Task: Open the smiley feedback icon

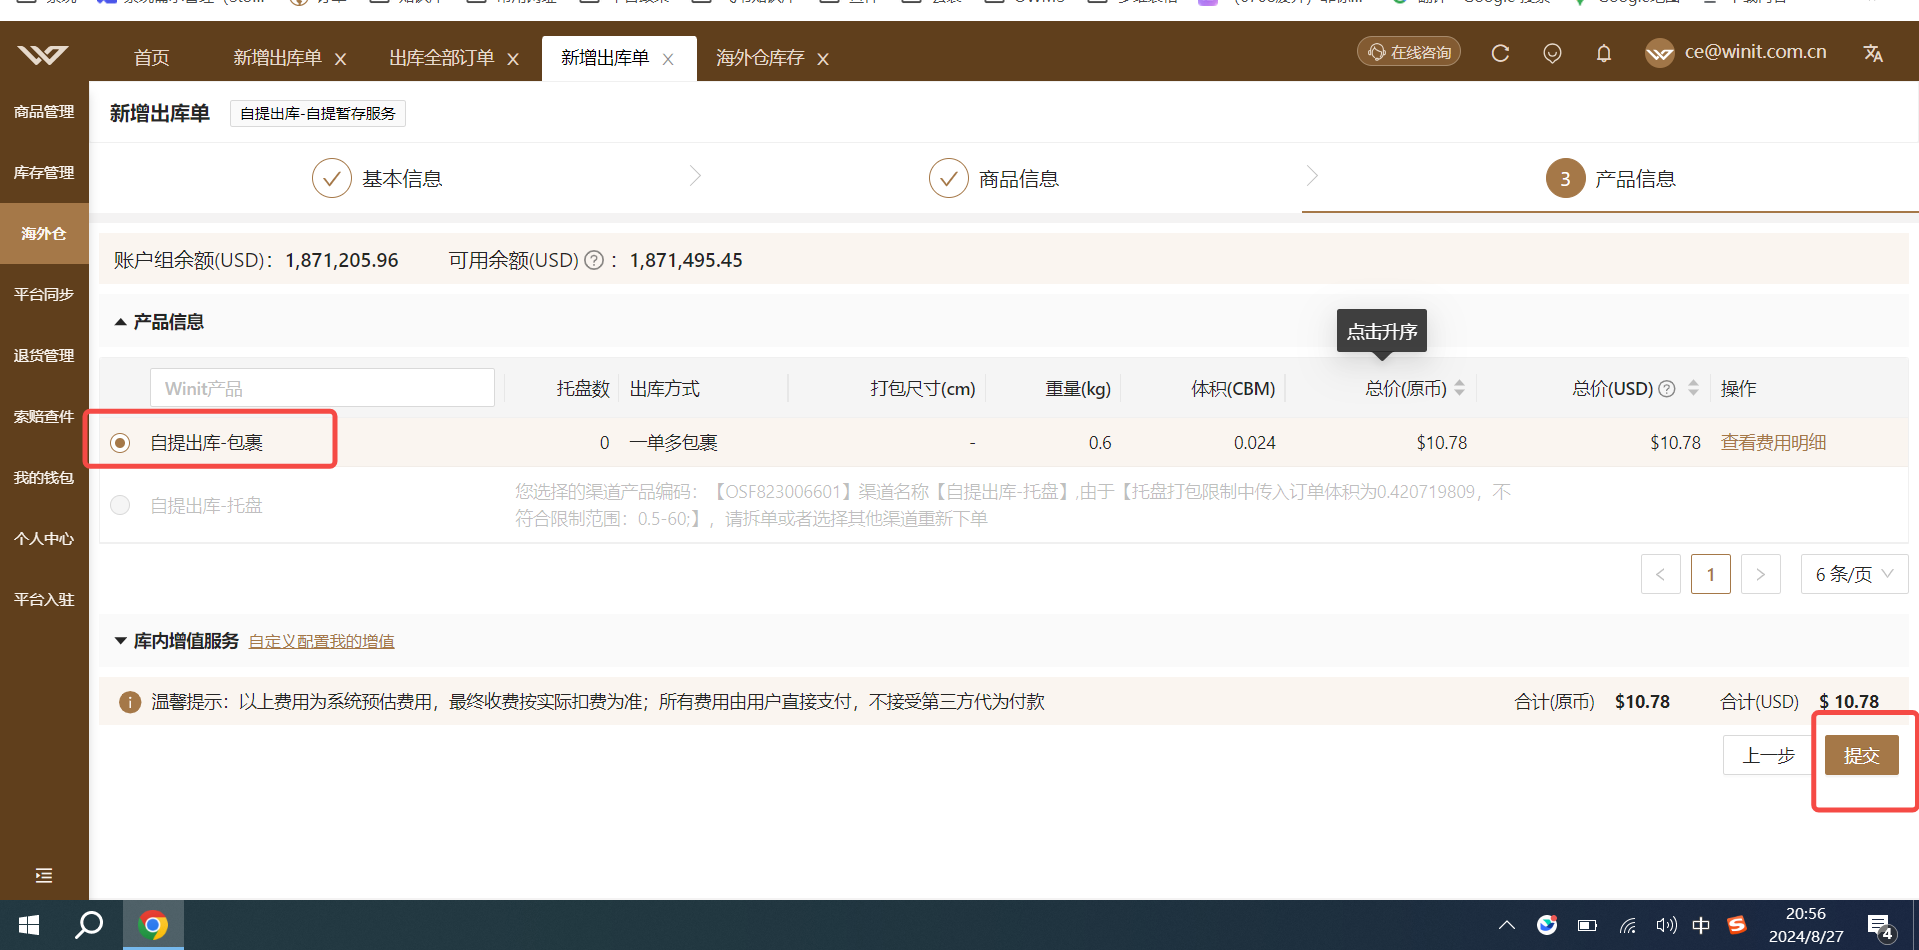Action: [x=1552, y=53]
